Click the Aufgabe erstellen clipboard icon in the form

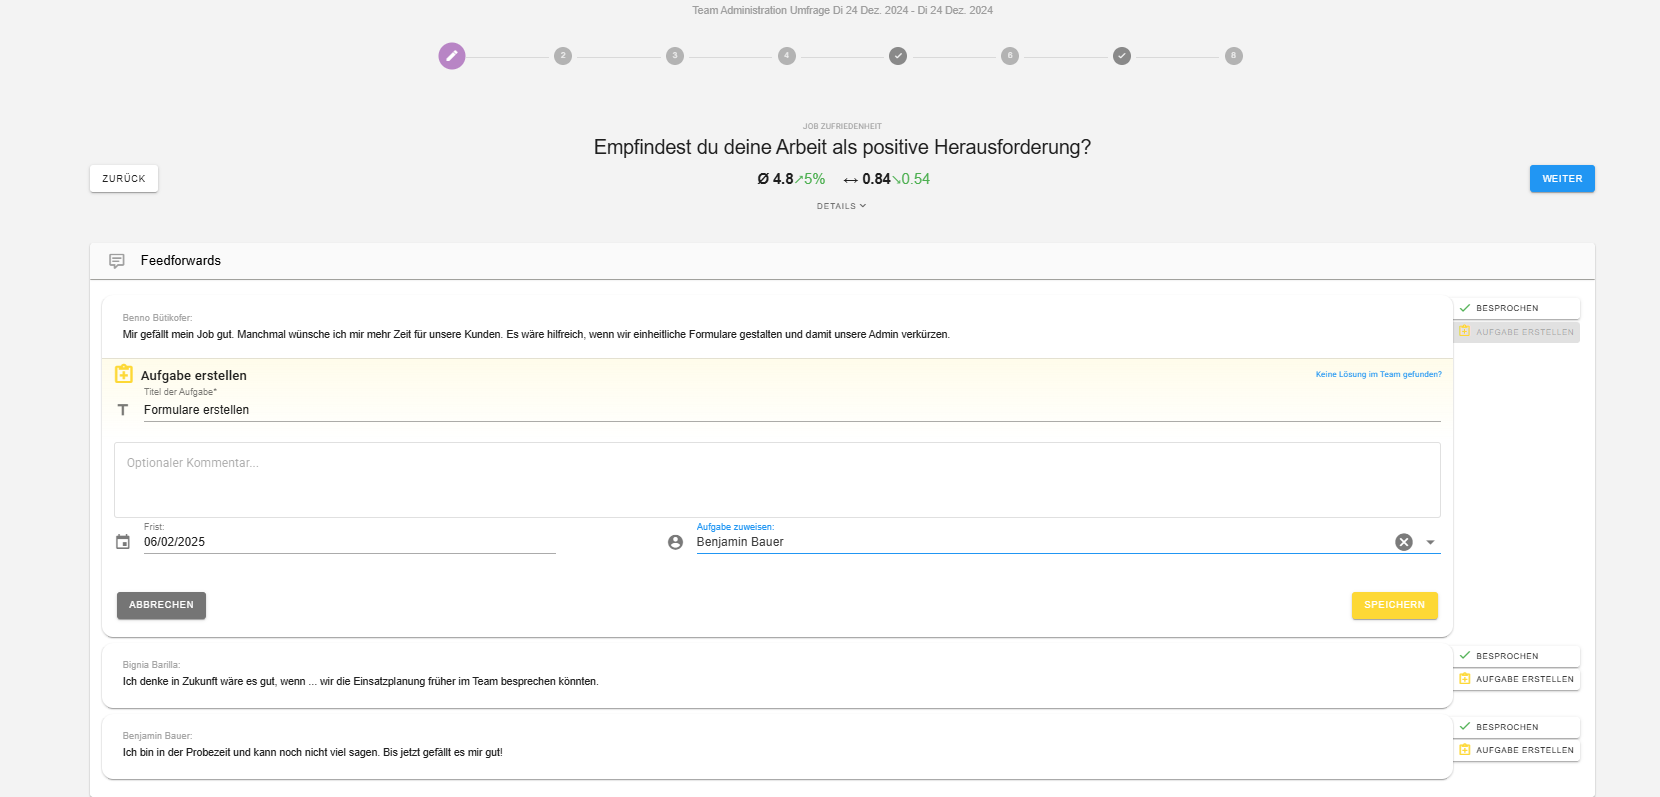(x=124, y=375)
